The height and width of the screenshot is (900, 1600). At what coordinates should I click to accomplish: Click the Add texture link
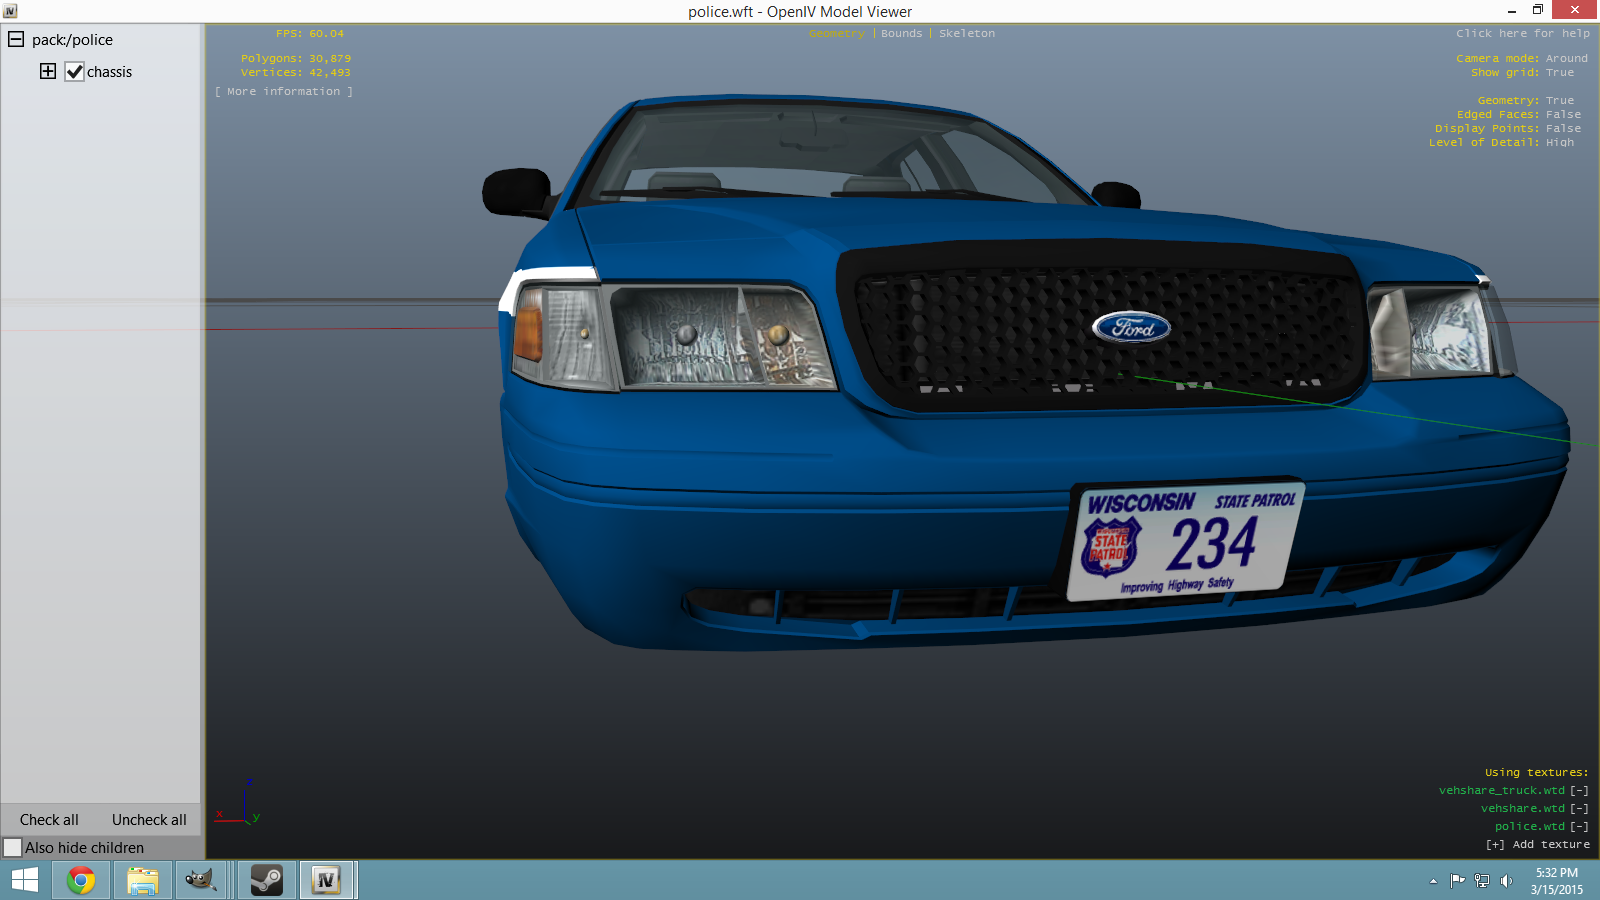[1538, 845]
